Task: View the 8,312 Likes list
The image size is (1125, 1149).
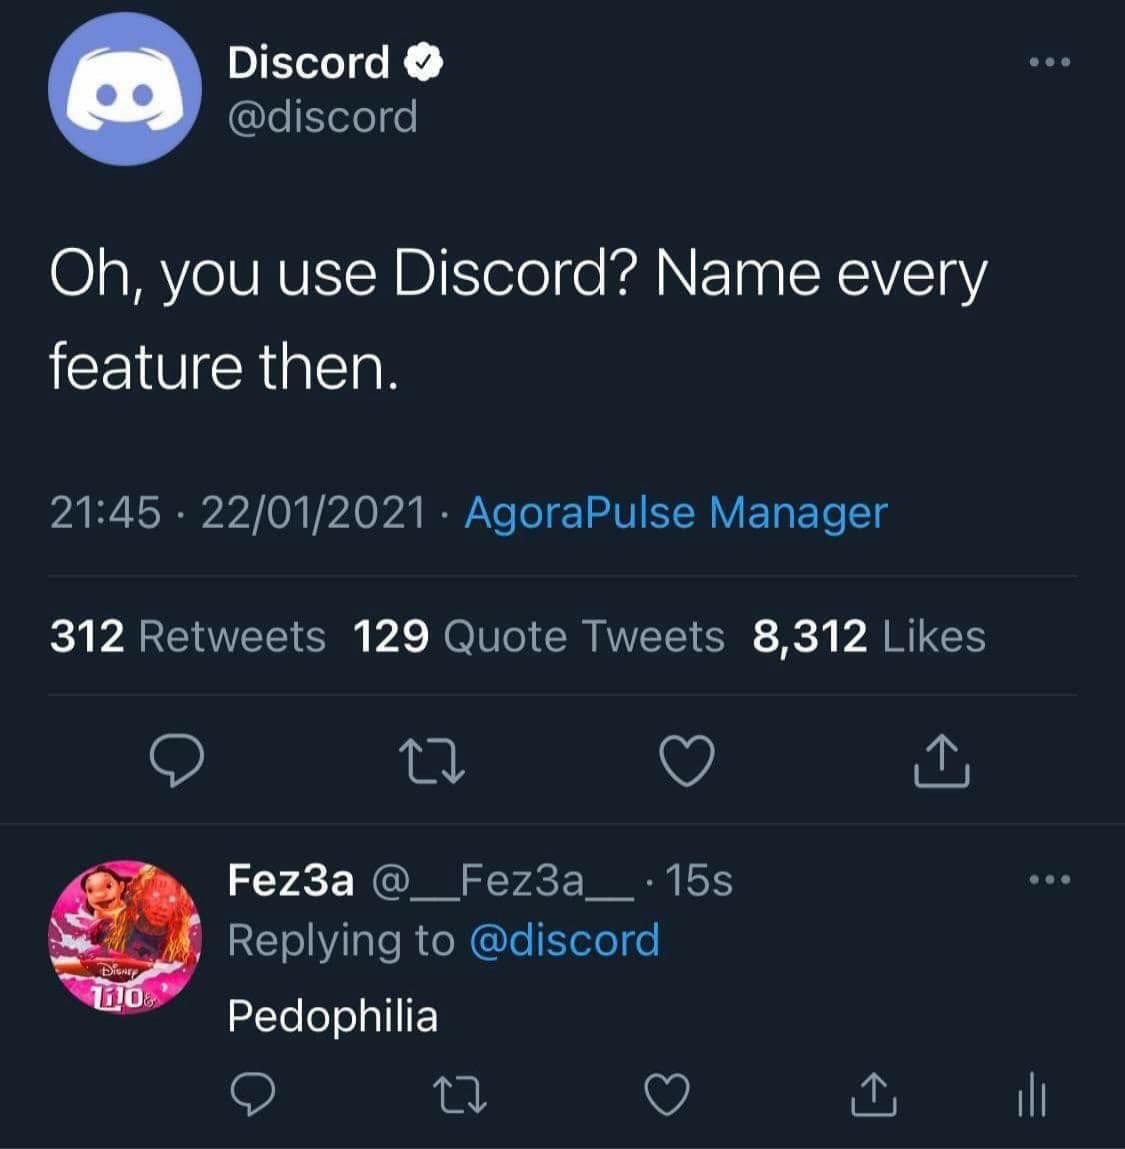Action: coord(868,636)
